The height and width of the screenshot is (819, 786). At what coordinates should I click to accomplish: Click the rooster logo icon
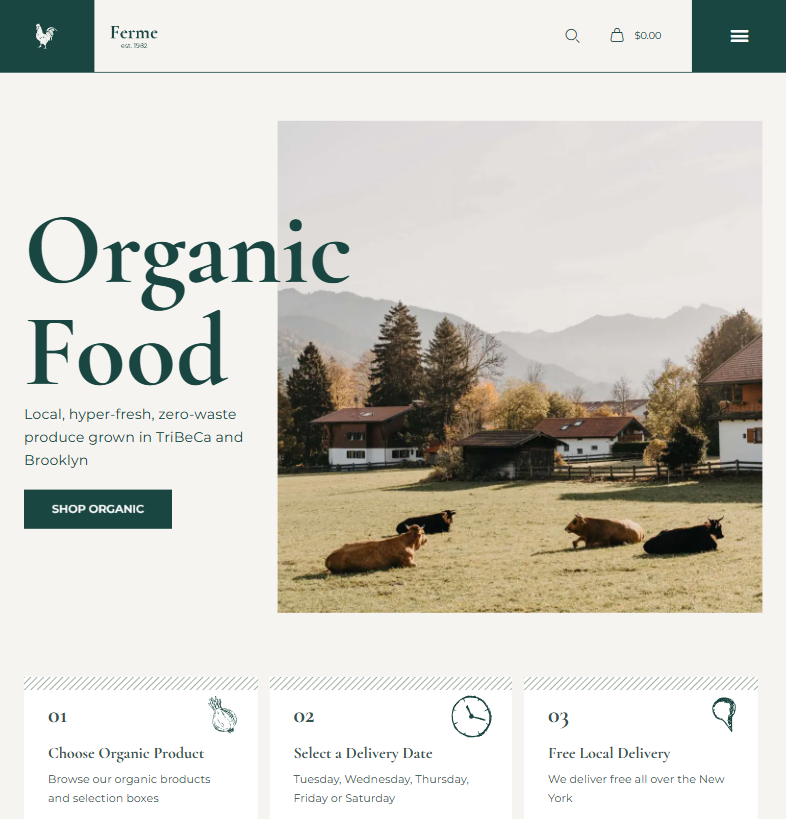coord(46,36)
